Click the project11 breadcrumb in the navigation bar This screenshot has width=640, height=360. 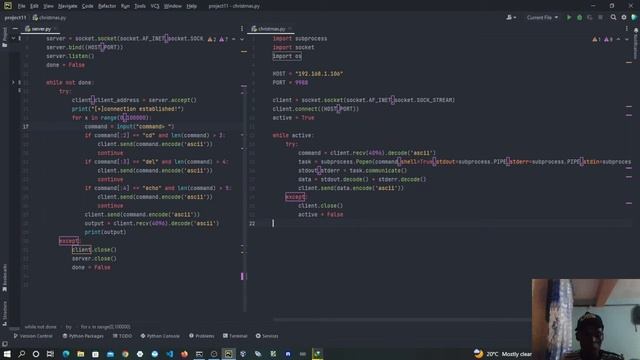coord(16,18)
